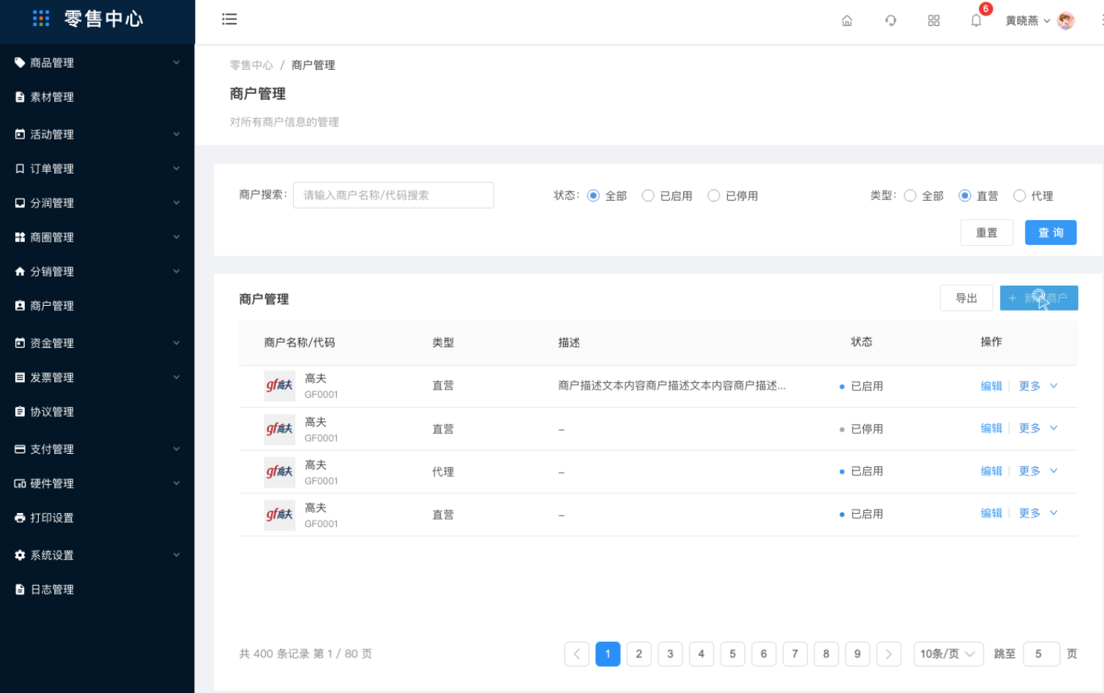Screen dimensions: 1104x693
Task: Expand the 系统设置 submenu chevron
Action: pyautogui.click(x=176, y=555)
